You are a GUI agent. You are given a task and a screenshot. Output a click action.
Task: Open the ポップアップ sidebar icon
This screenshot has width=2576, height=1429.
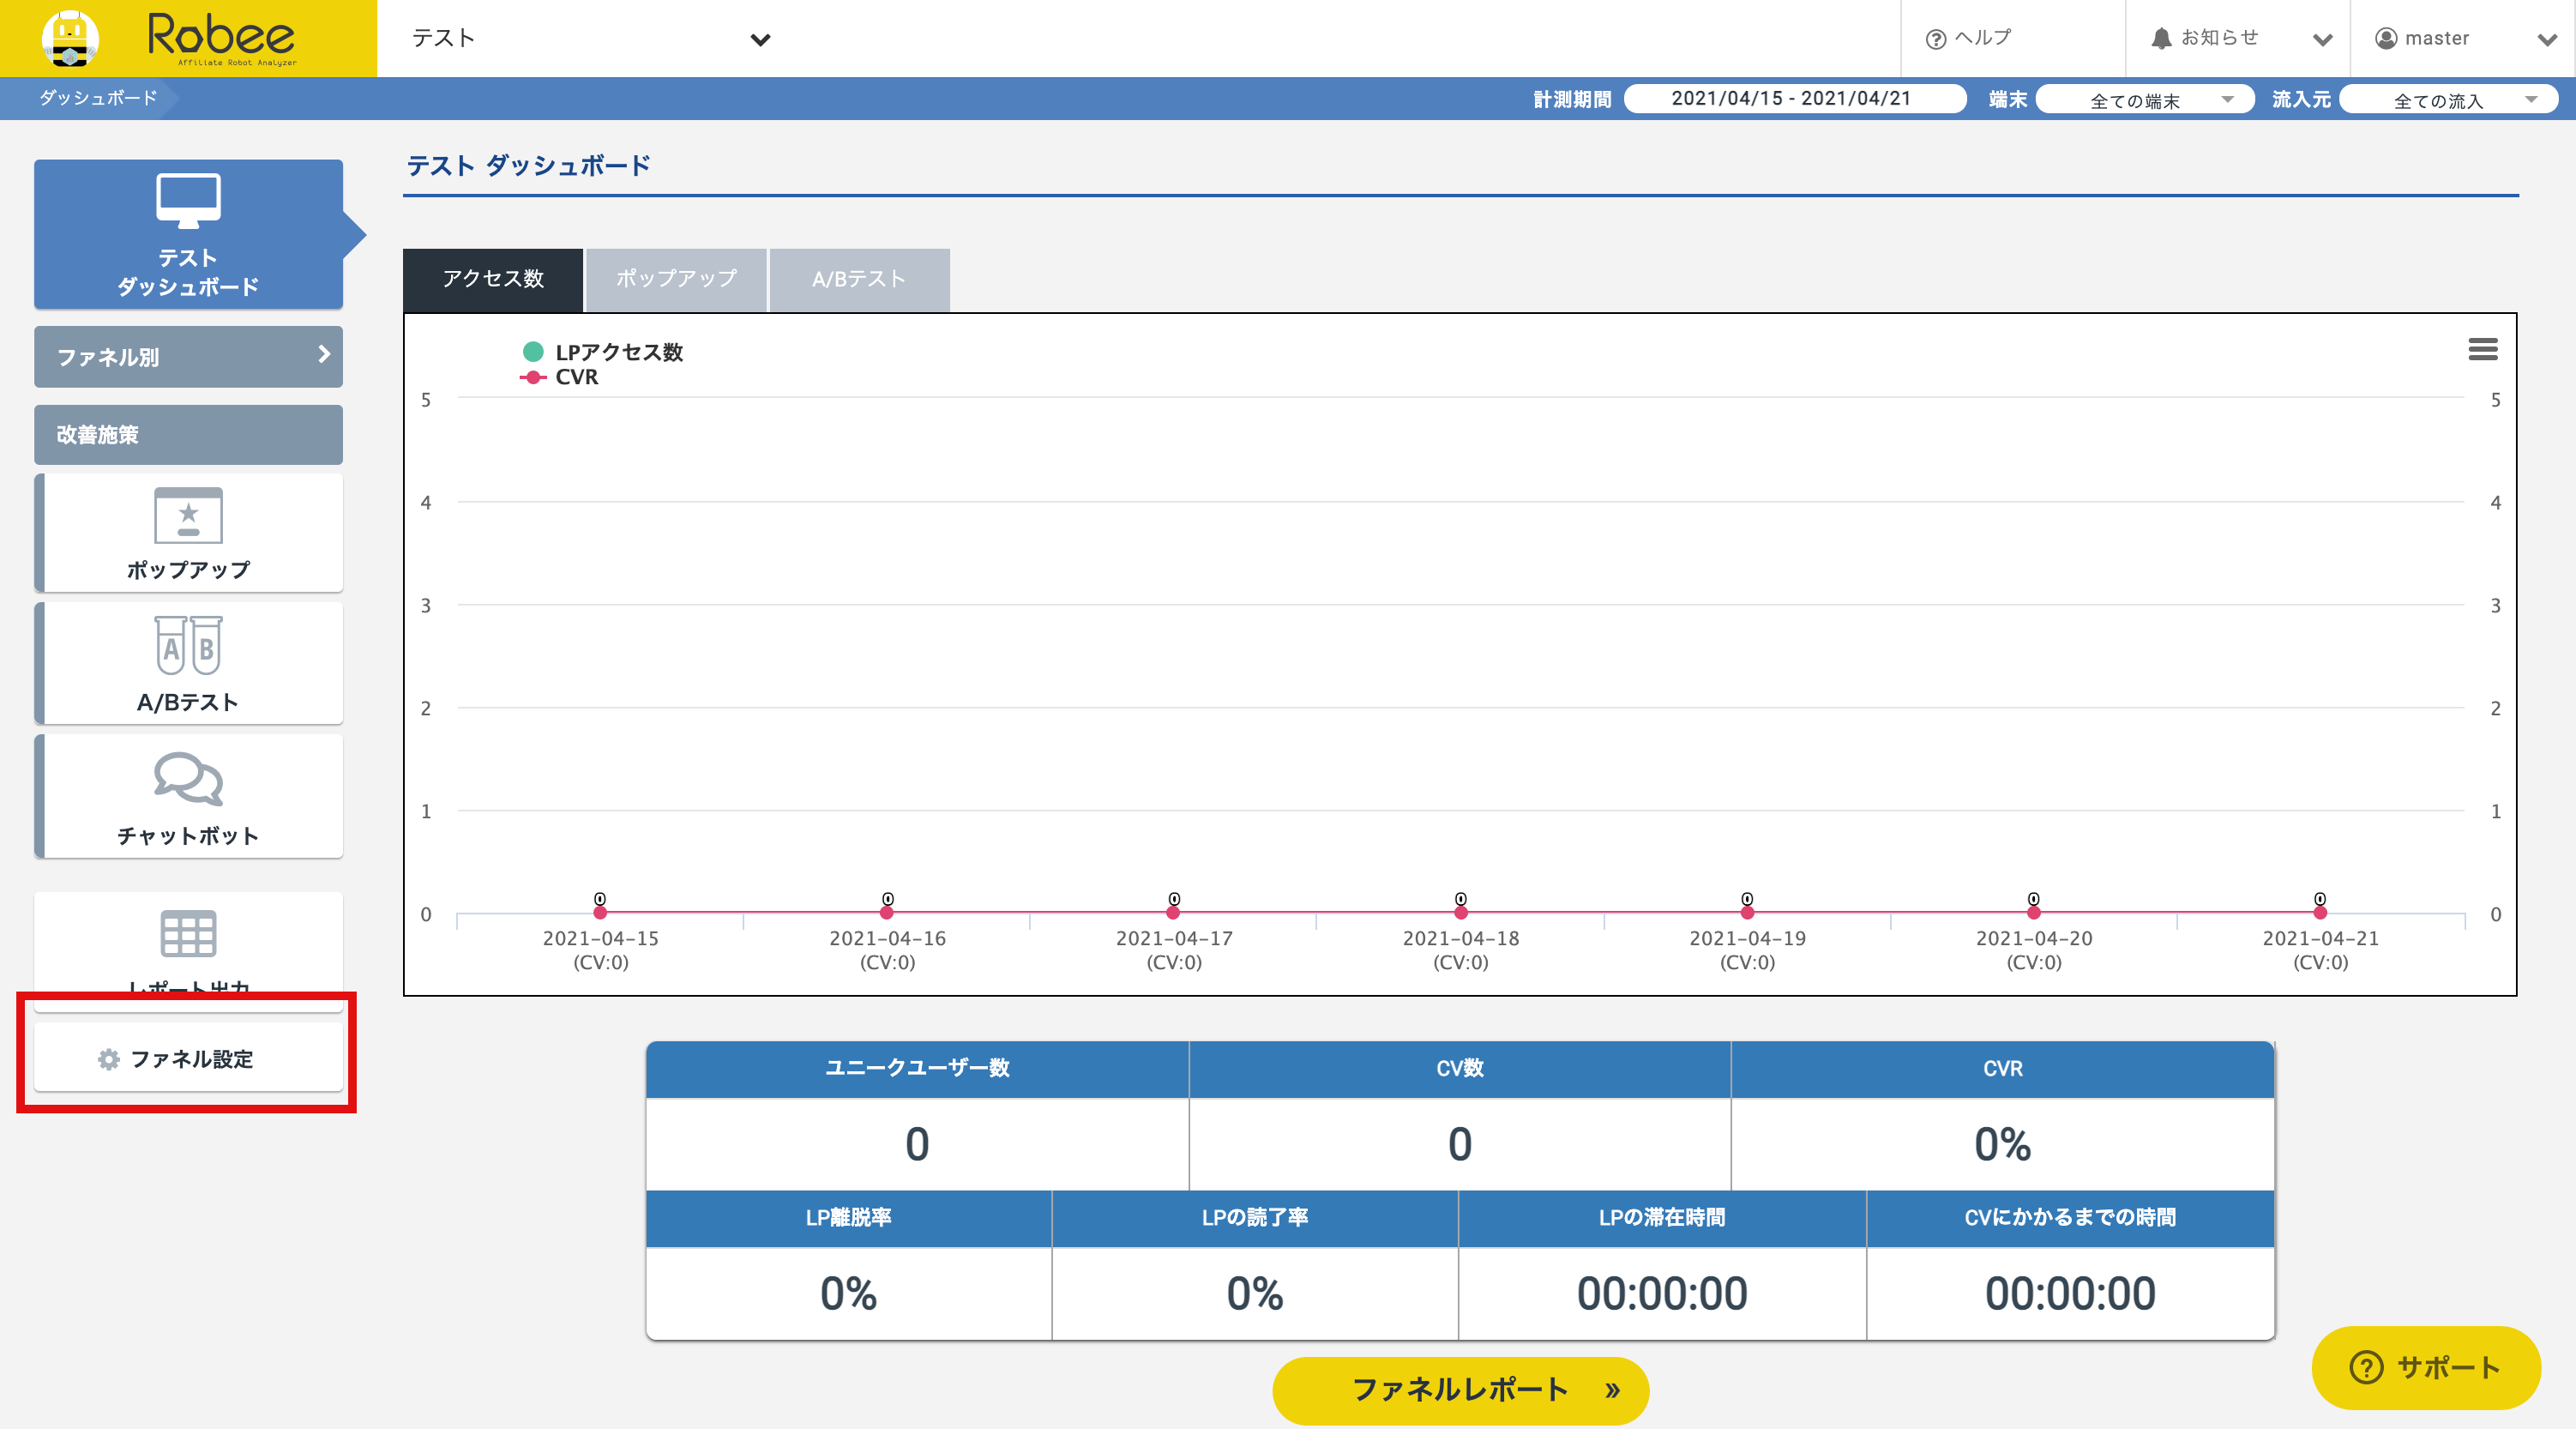(188, 516)
